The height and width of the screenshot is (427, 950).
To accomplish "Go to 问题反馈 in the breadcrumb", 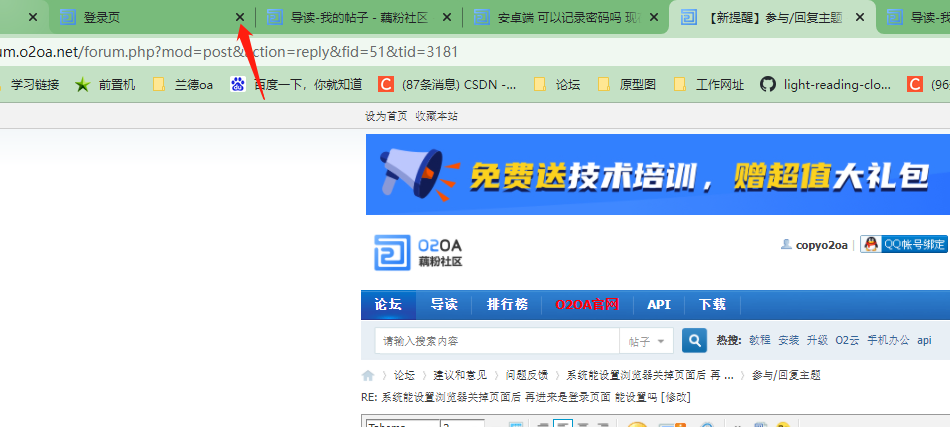I will tap(526, 376).
